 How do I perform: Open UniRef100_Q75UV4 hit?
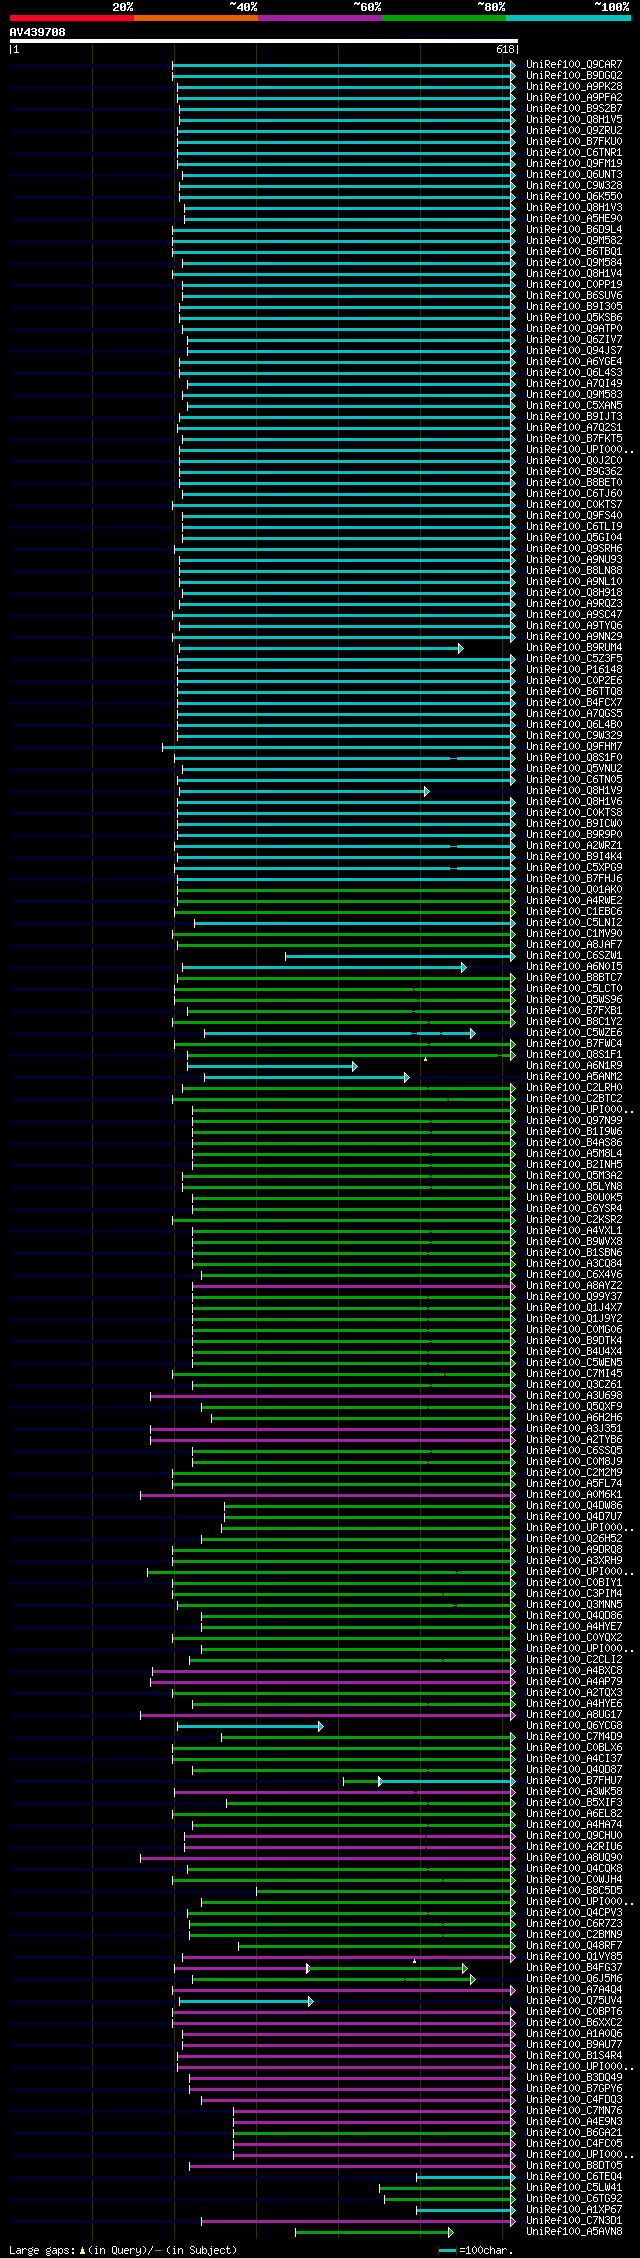click(574, 2000)
